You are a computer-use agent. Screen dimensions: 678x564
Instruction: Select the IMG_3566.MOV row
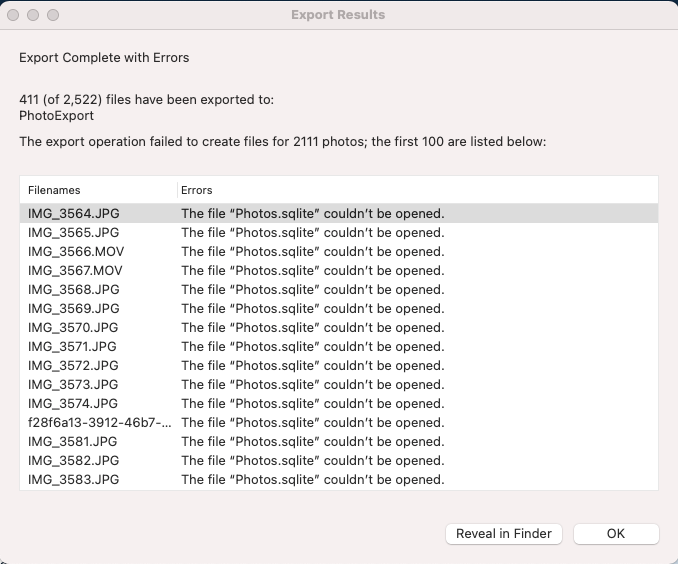[x=339, y=251]
